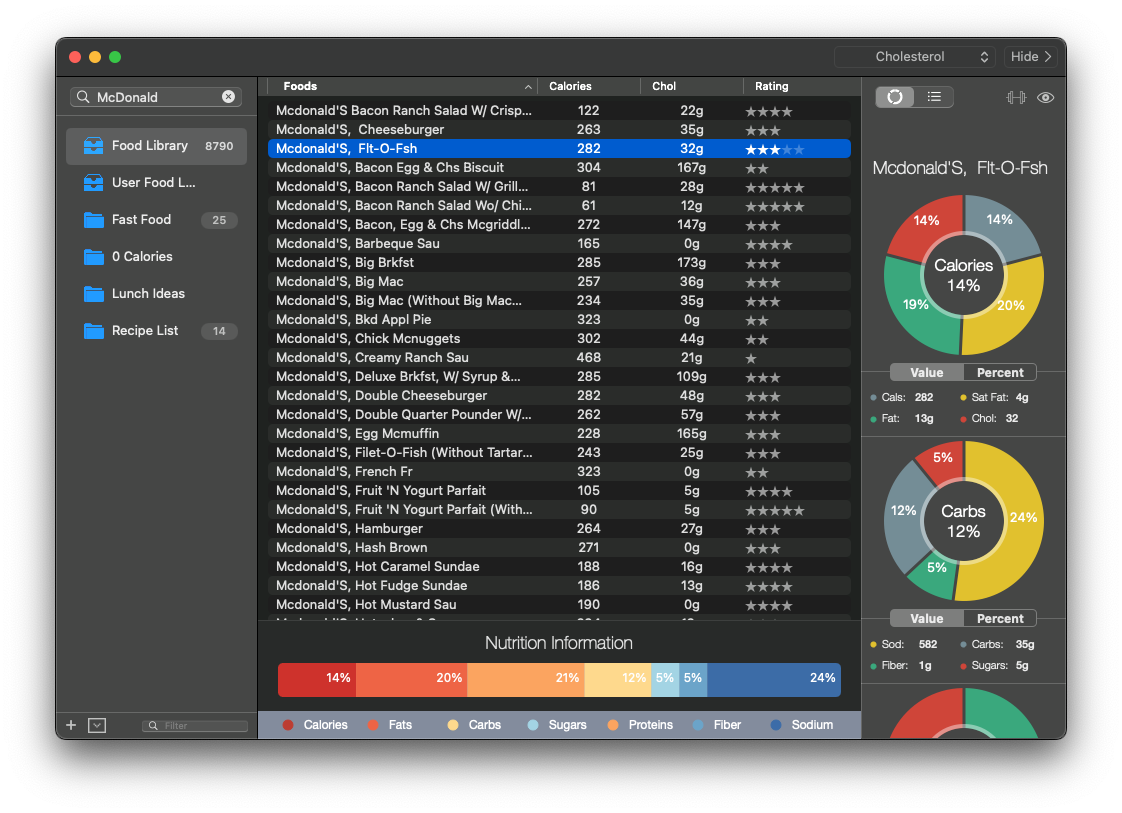This screenshot has height=813, width=1122.
Task: Select Percent under the Carbs chart
Action: (x=1000, y=619)
